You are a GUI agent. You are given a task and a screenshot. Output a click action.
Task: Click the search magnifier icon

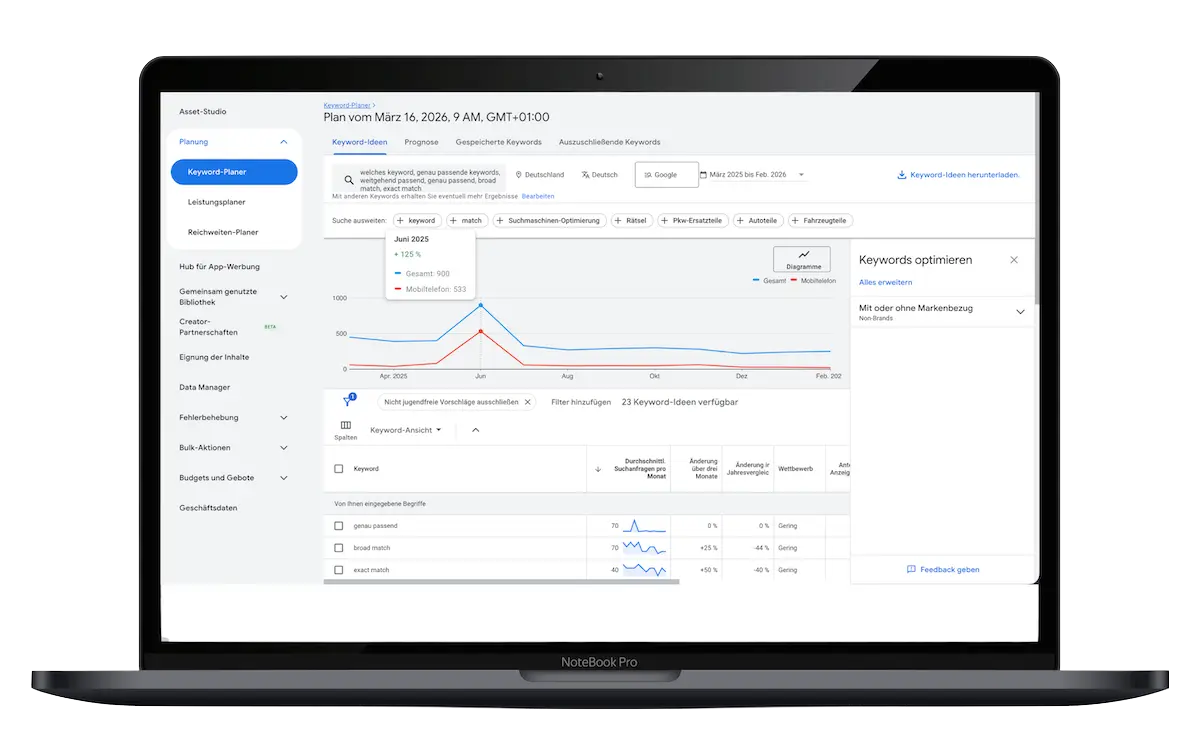pyautogui.click(x=348, y=180)
